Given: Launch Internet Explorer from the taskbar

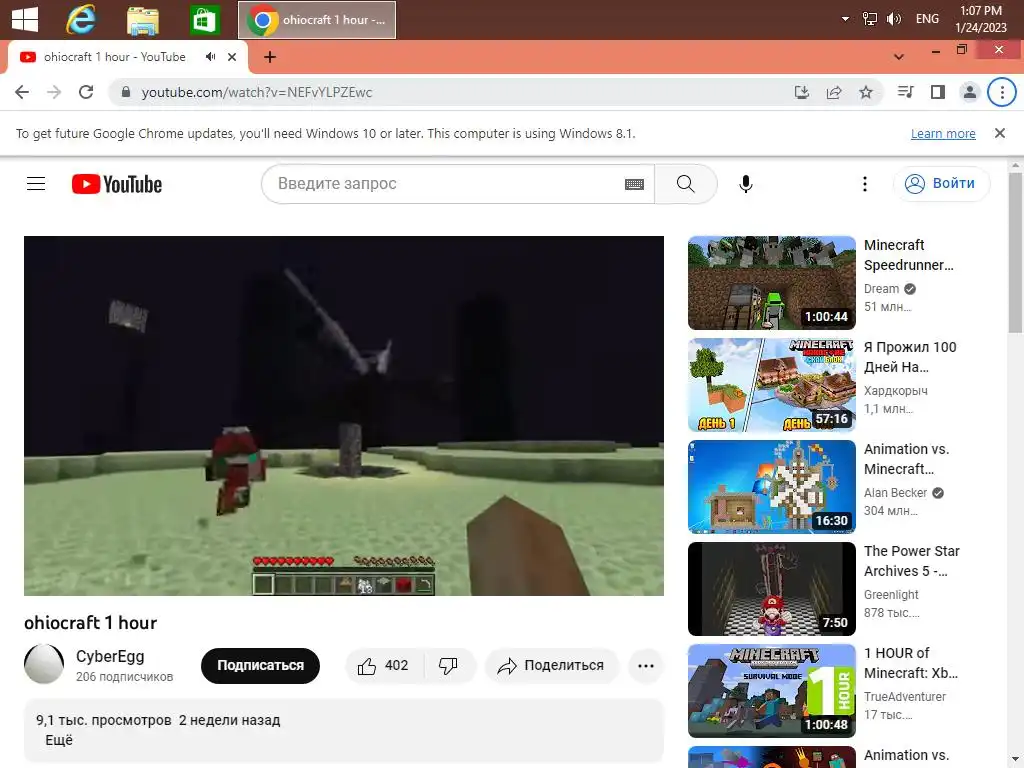Looking at the screenshot, I should (x=81, y=19).
